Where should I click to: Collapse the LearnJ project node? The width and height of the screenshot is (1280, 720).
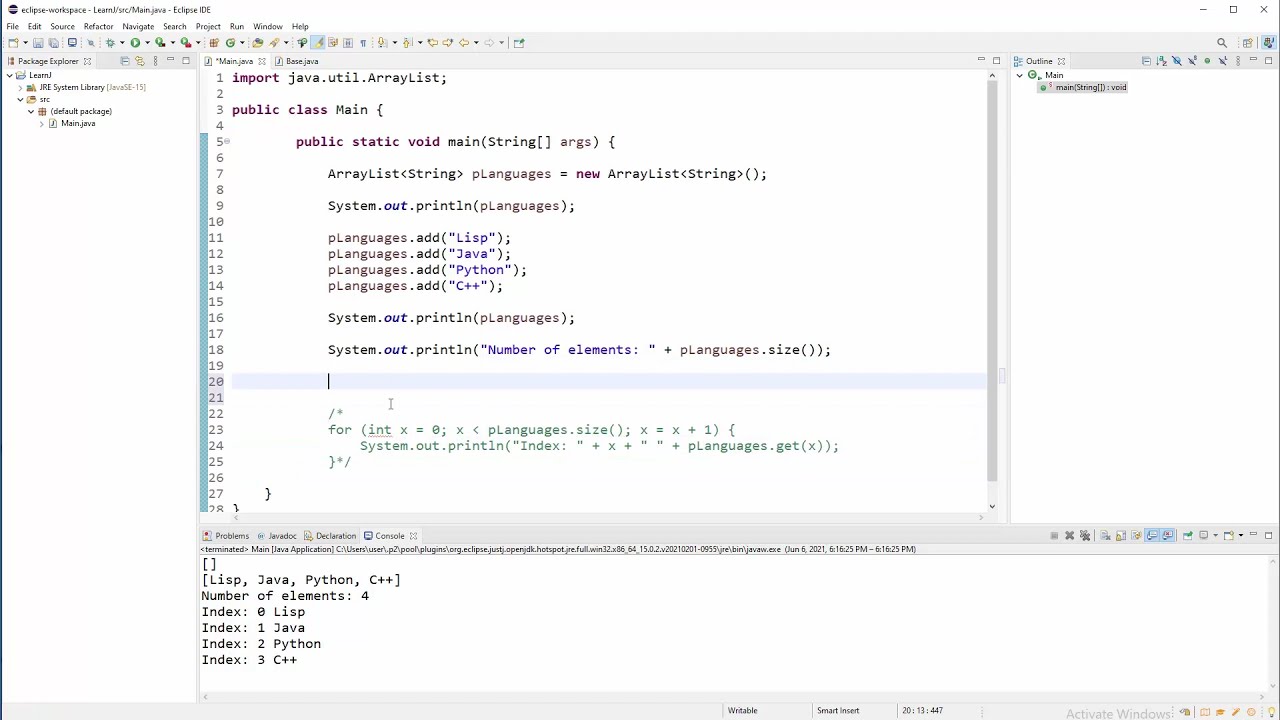point(8,75)
